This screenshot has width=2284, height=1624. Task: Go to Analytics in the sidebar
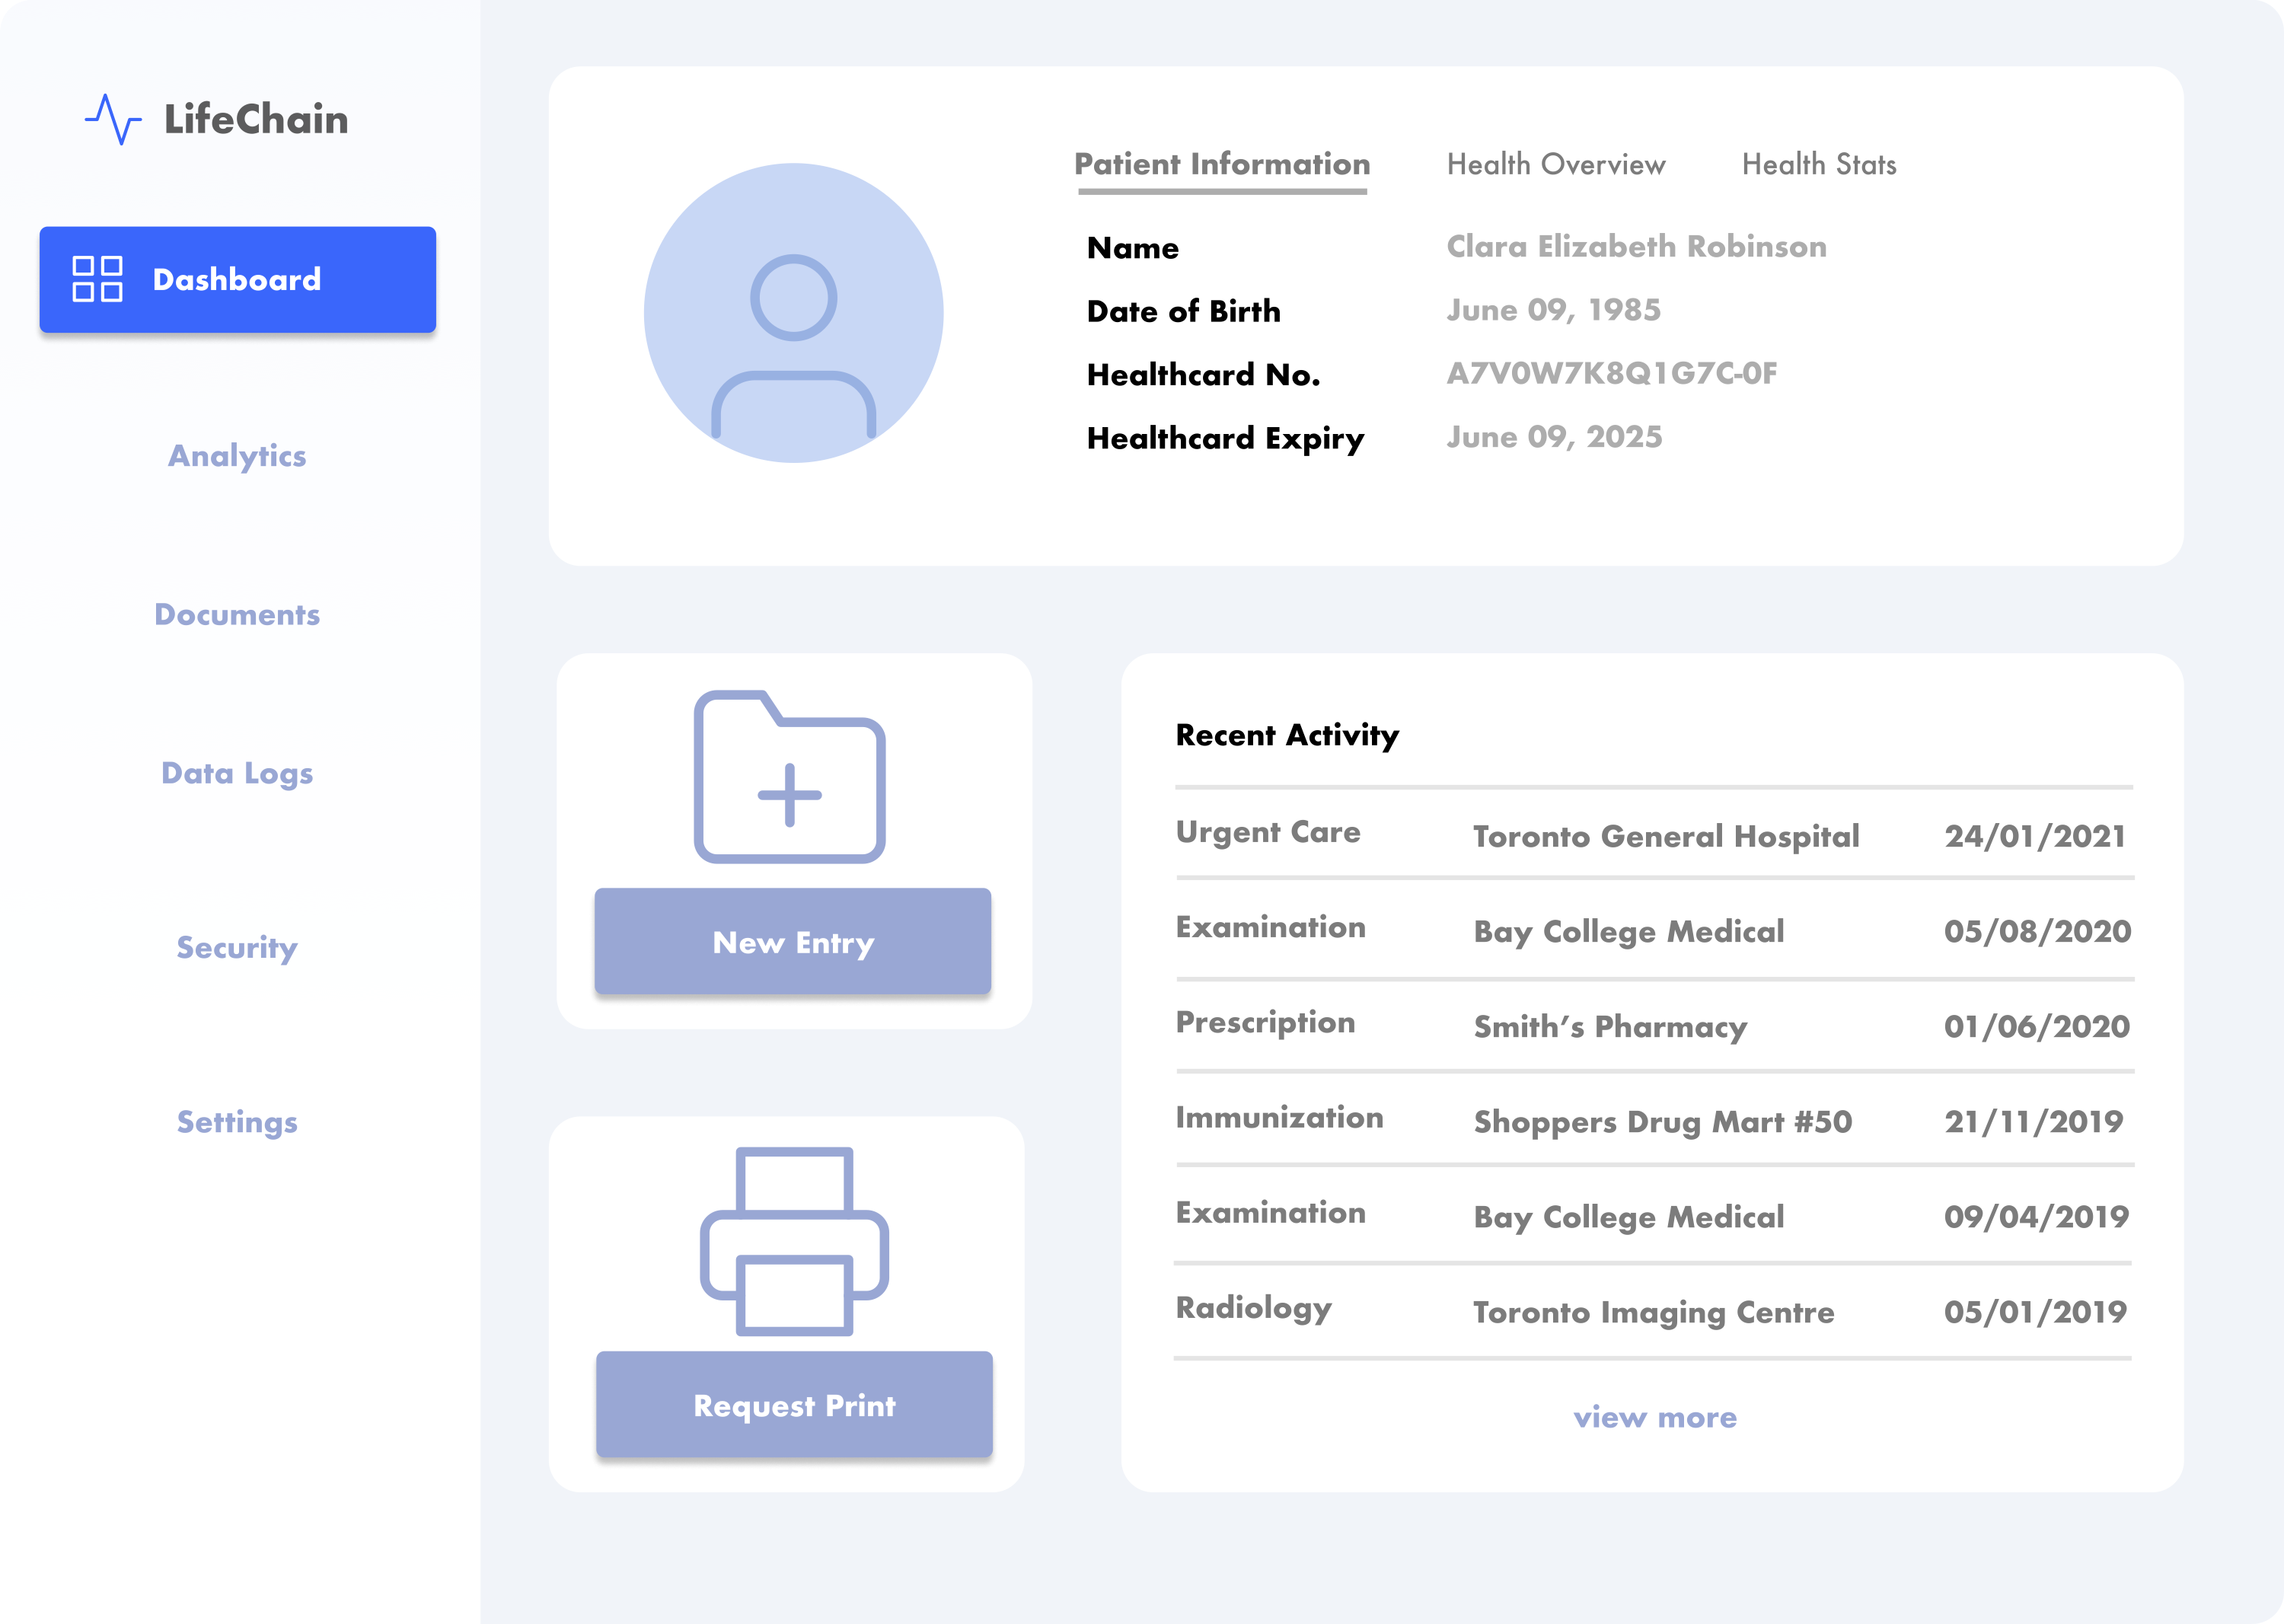click(x=237, y=456)
